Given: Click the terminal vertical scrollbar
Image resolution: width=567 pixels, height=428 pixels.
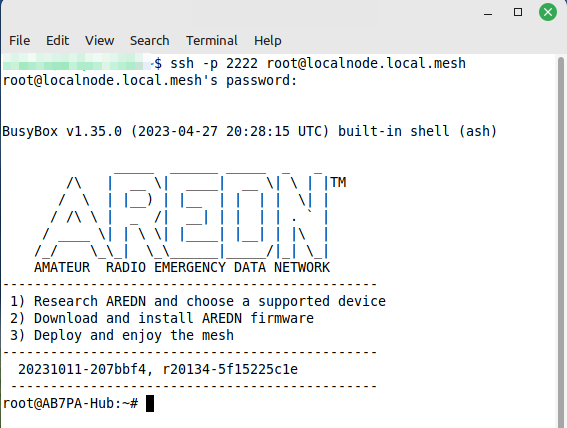Looking at the screenshot, I should tap(560, 241).
